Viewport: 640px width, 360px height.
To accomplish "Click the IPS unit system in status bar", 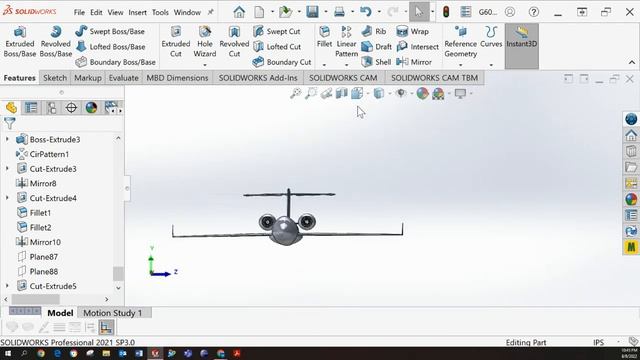I will (598, 342).
